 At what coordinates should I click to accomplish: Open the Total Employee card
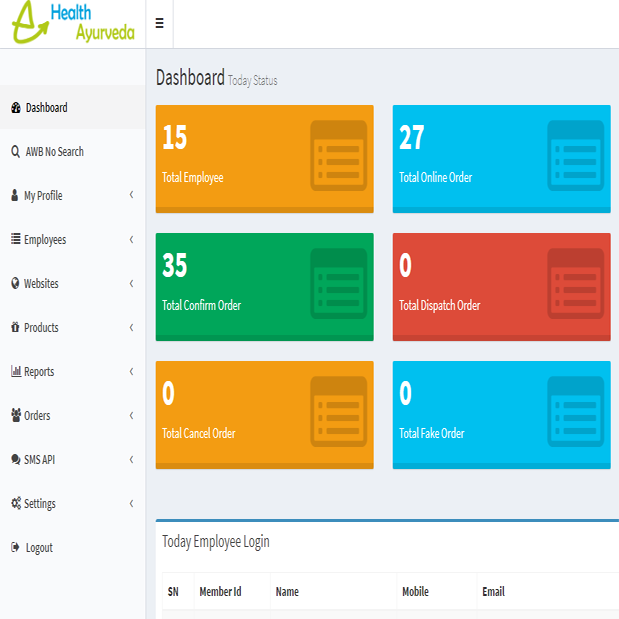pos(264,158)
